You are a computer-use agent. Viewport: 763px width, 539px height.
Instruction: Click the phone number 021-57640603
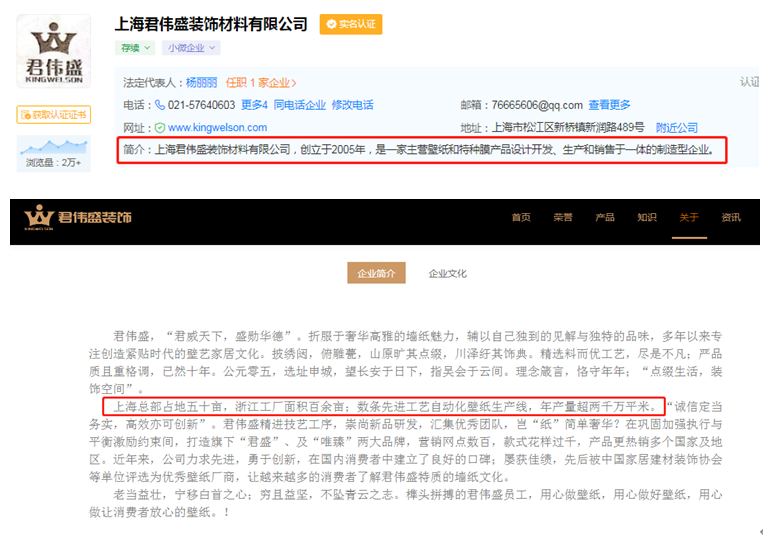201,105
